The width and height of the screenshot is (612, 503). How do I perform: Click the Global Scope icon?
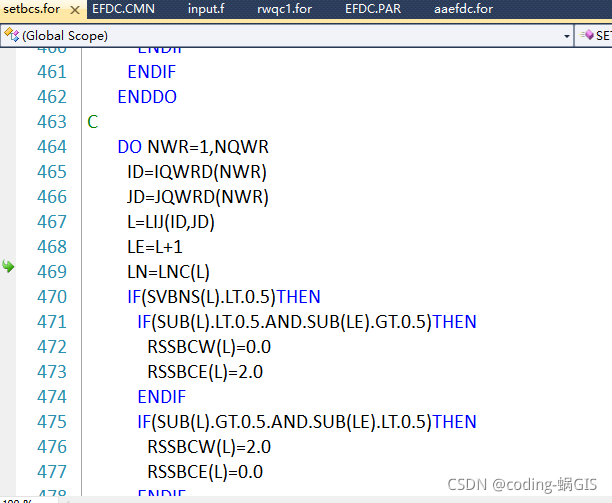point(11,35)
